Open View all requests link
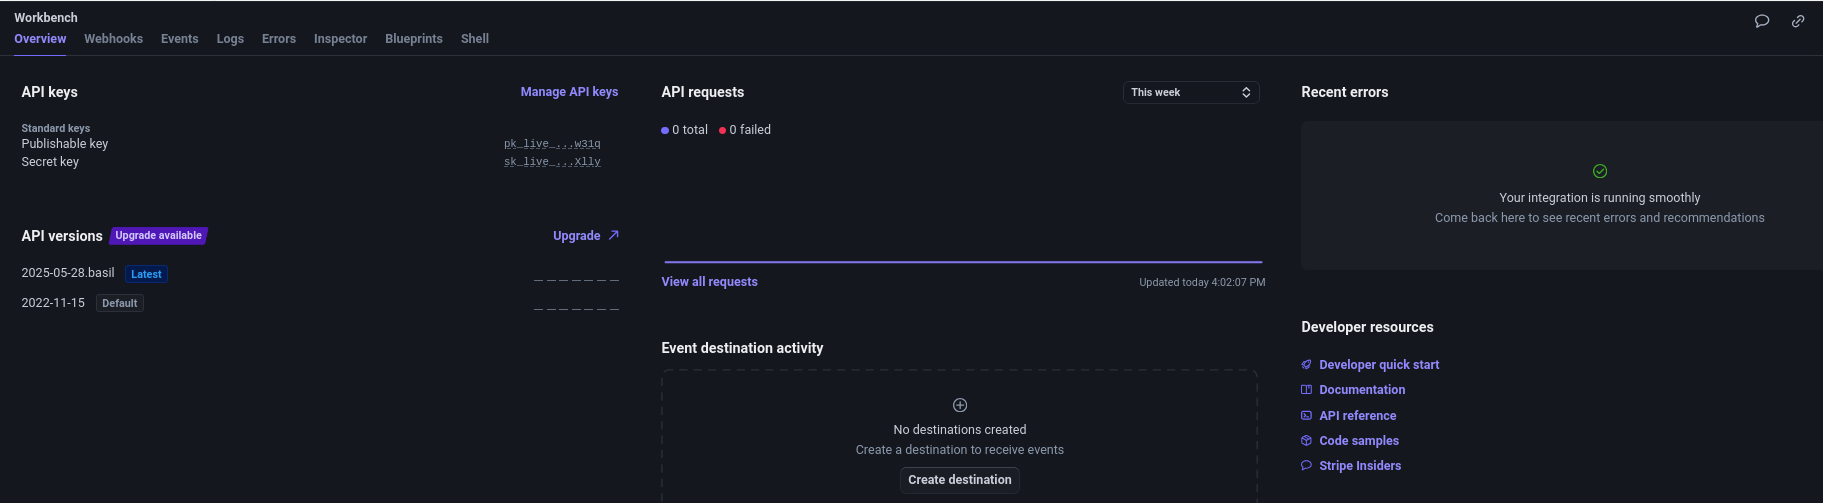Screen dimensions: 1823x503 tap(709, 282)
